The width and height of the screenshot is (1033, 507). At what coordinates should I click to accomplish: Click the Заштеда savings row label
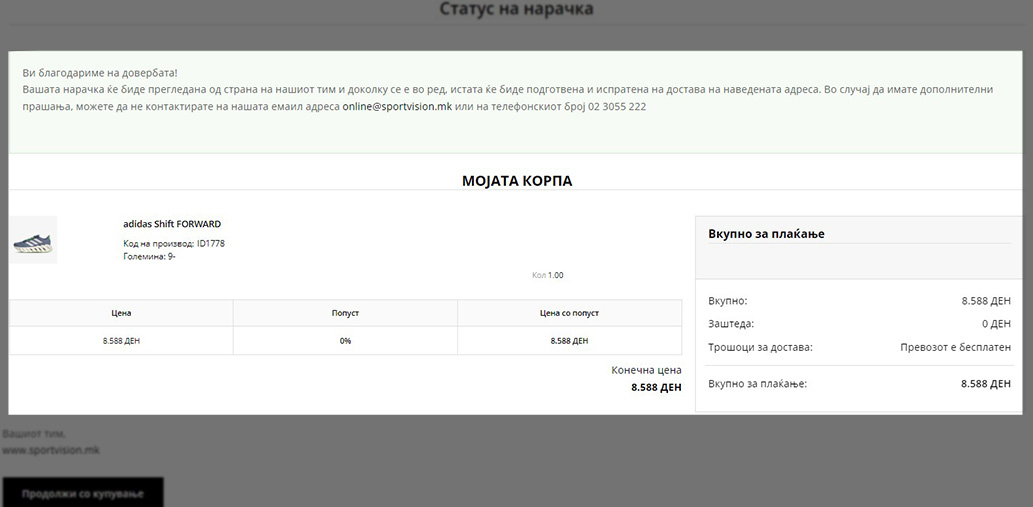[x=731, y=324]
